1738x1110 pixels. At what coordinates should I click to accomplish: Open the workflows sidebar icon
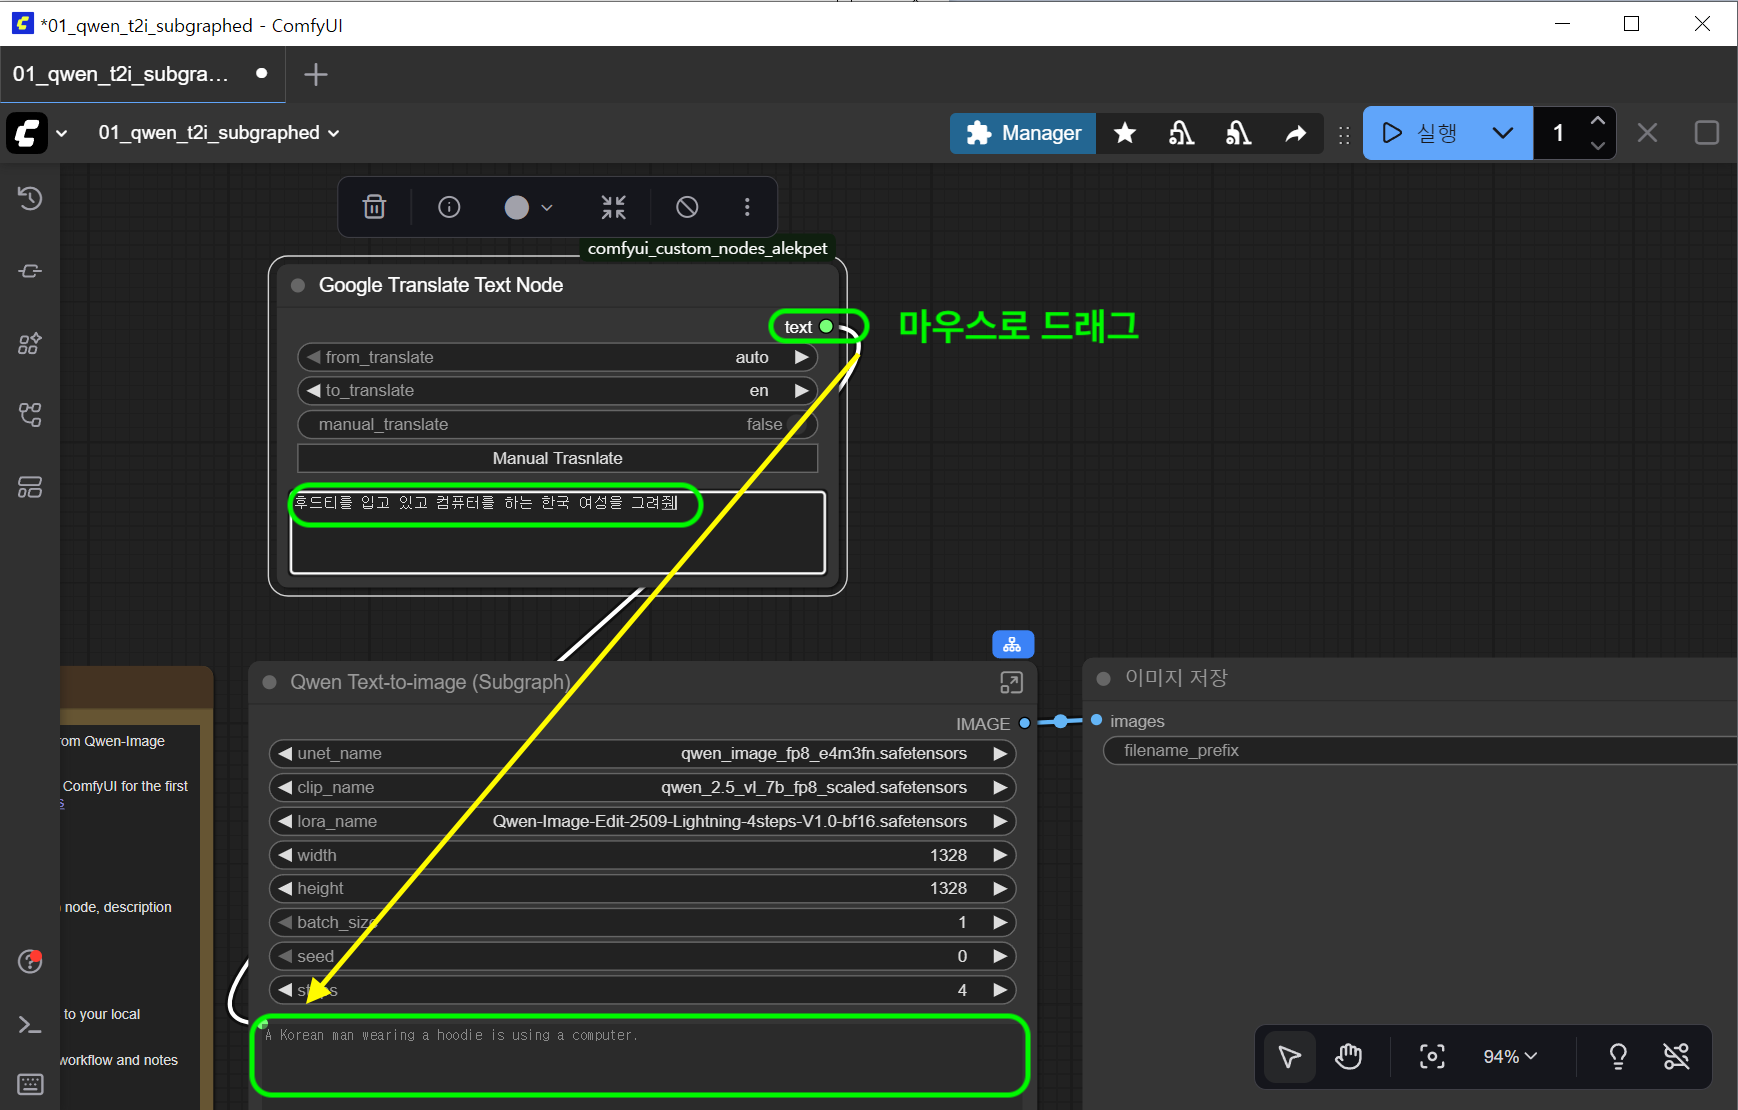[x=30, y=415]
